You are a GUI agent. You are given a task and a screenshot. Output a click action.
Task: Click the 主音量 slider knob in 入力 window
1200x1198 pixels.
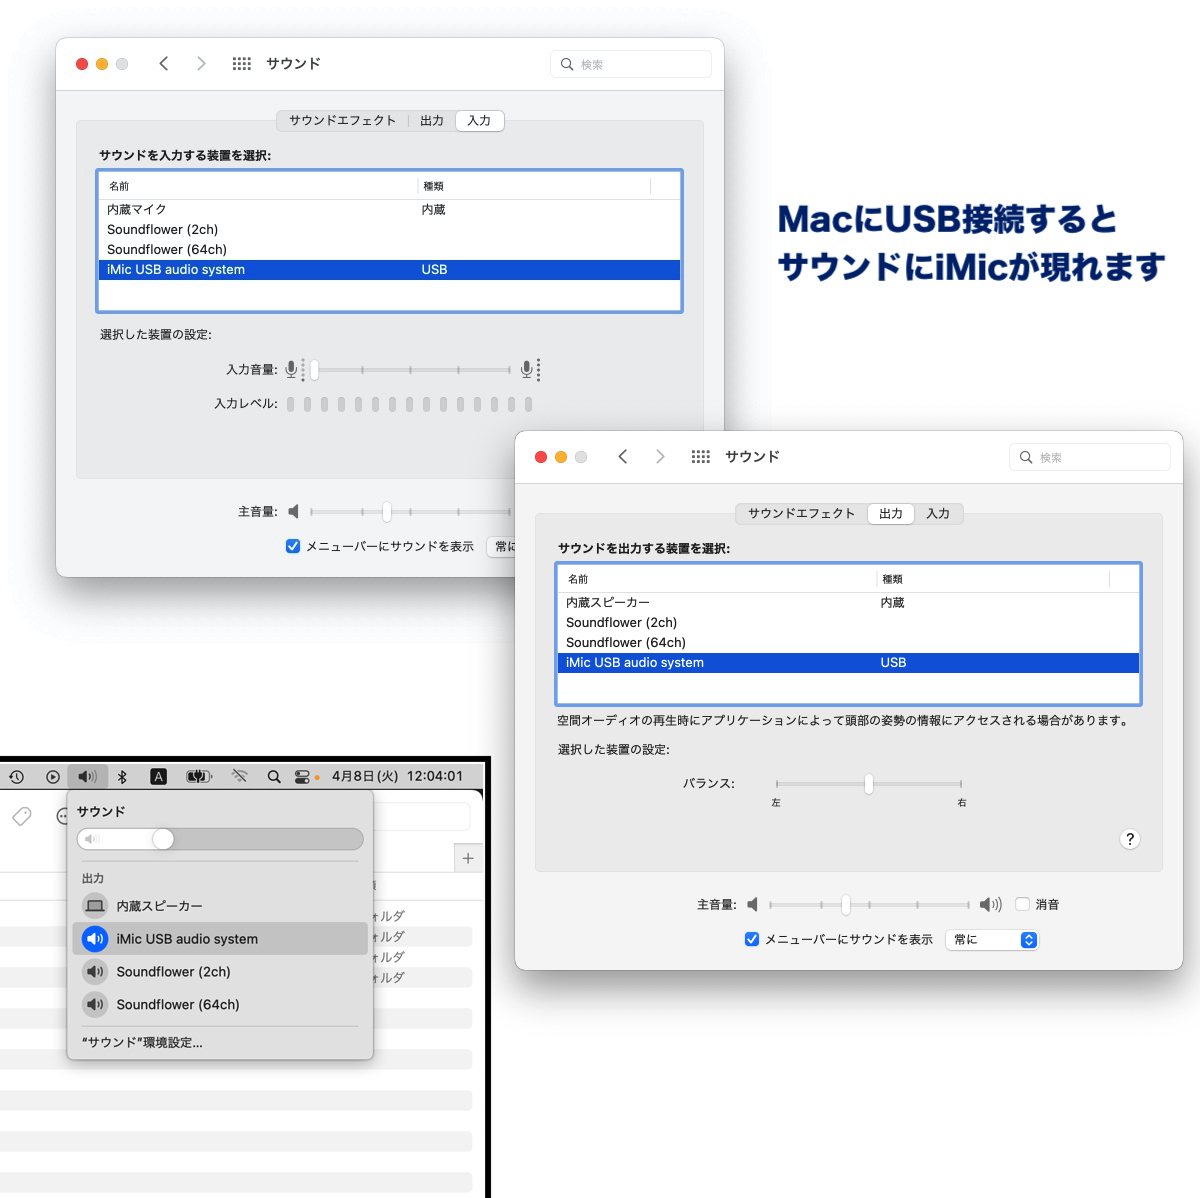pos(387,512)
